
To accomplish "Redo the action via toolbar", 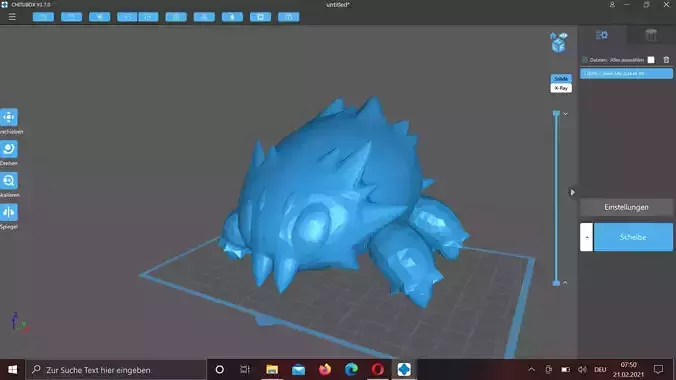I will pos(148,17).
